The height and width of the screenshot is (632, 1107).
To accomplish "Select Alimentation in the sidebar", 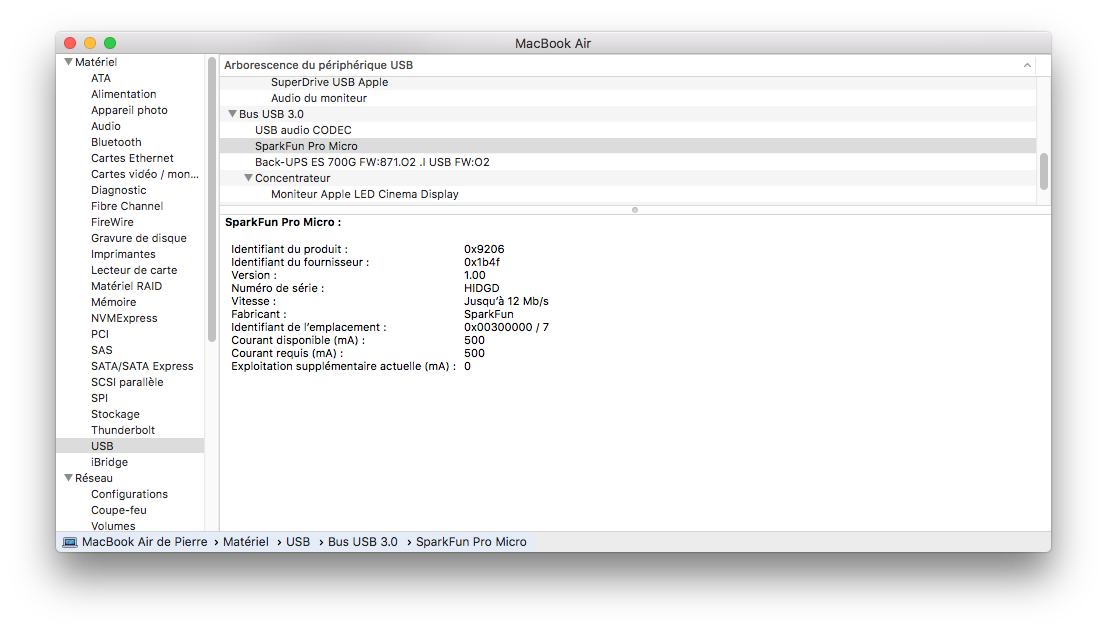I will pyautogui.click(x=124, y=94).
